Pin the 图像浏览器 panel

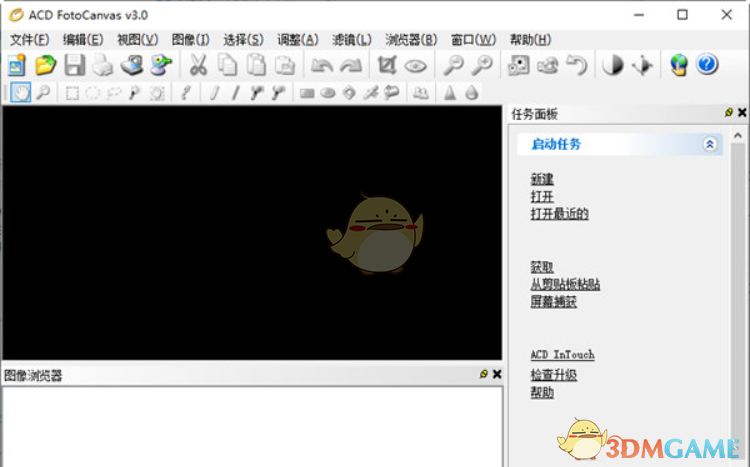pyautogui.click(x=484, y=374)
